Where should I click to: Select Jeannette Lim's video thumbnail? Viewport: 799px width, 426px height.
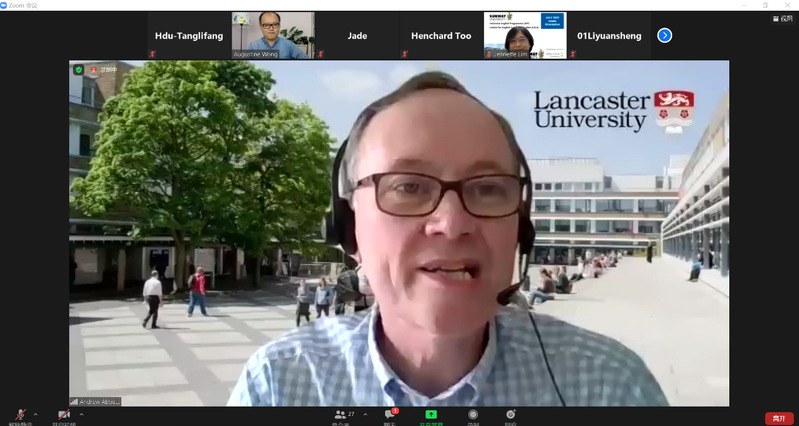coord(525,36)
